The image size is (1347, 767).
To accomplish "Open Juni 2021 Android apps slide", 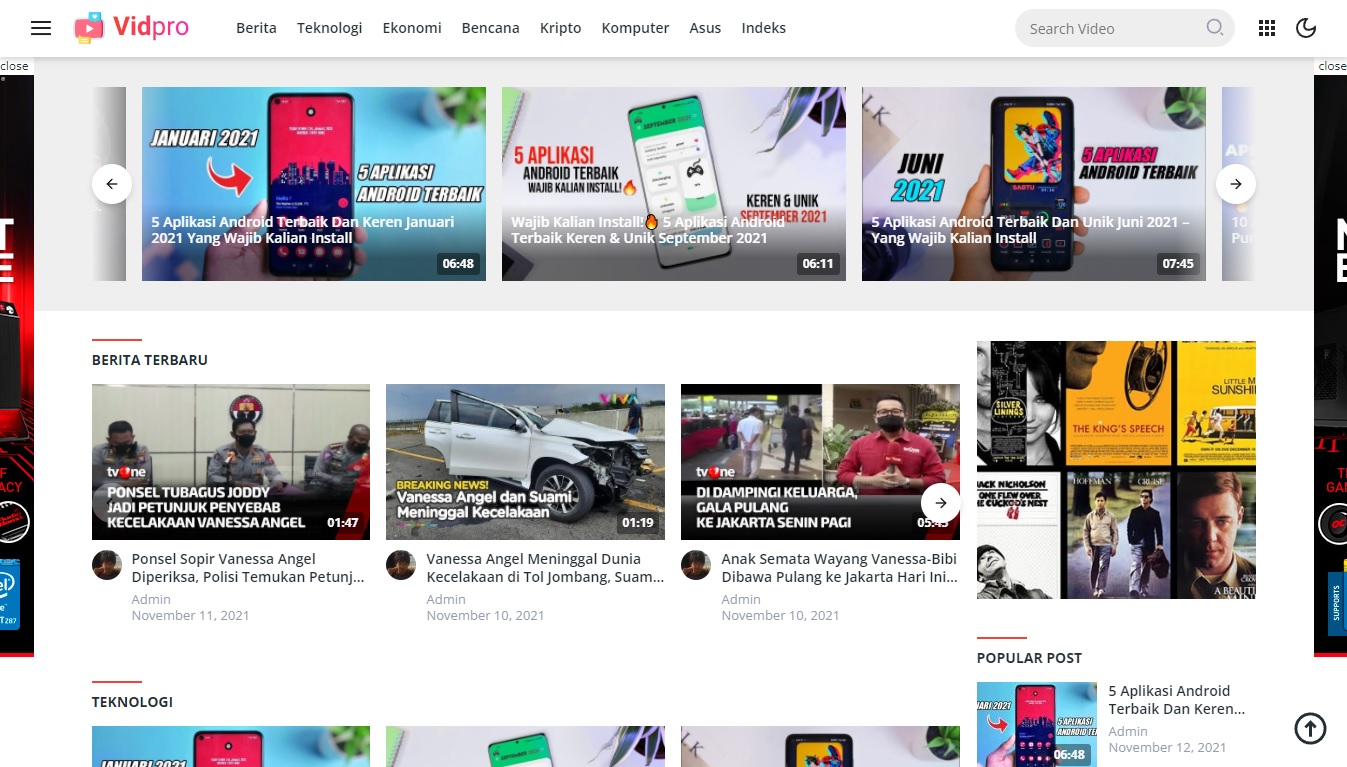I will (x=1034, y=184).
